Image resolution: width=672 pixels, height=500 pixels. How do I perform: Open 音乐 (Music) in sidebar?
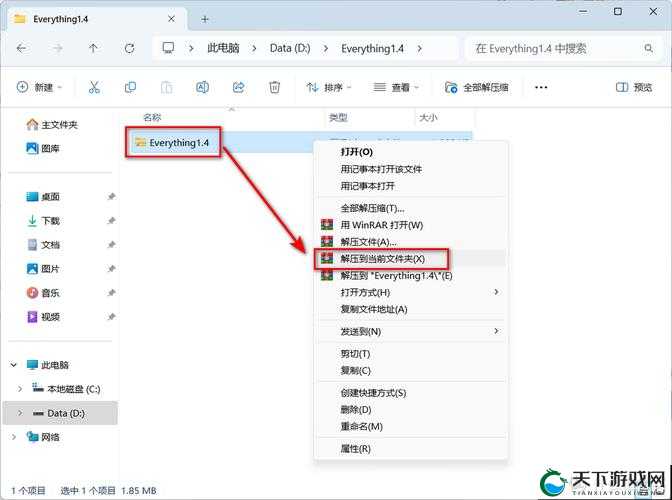43,293
